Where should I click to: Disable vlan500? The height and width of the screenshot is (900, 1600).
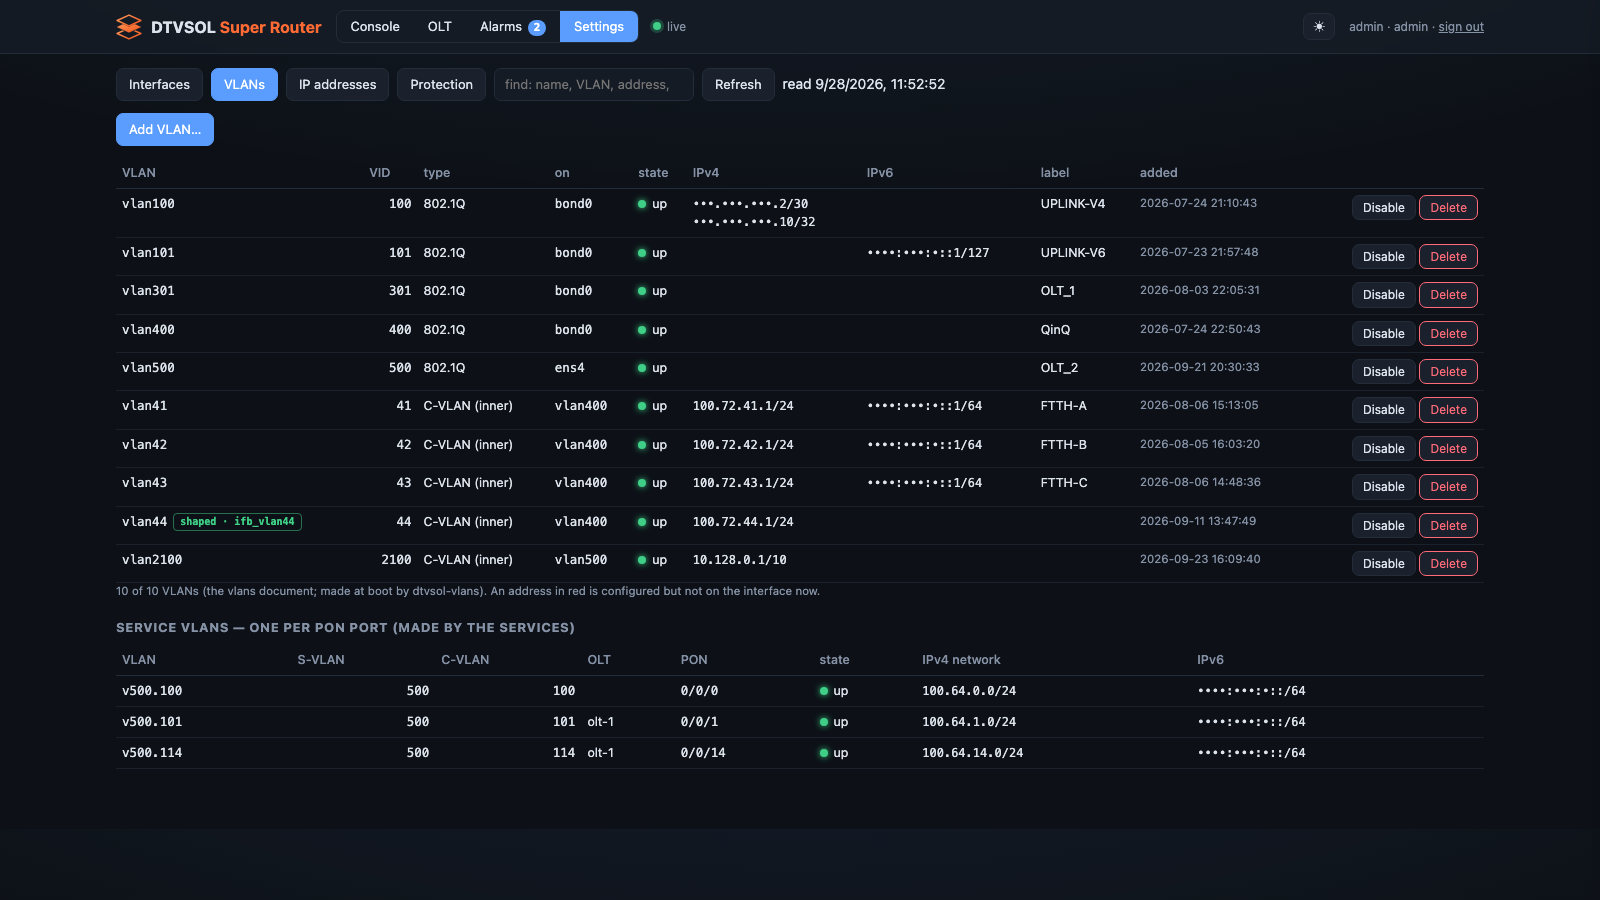point(1384,372)
